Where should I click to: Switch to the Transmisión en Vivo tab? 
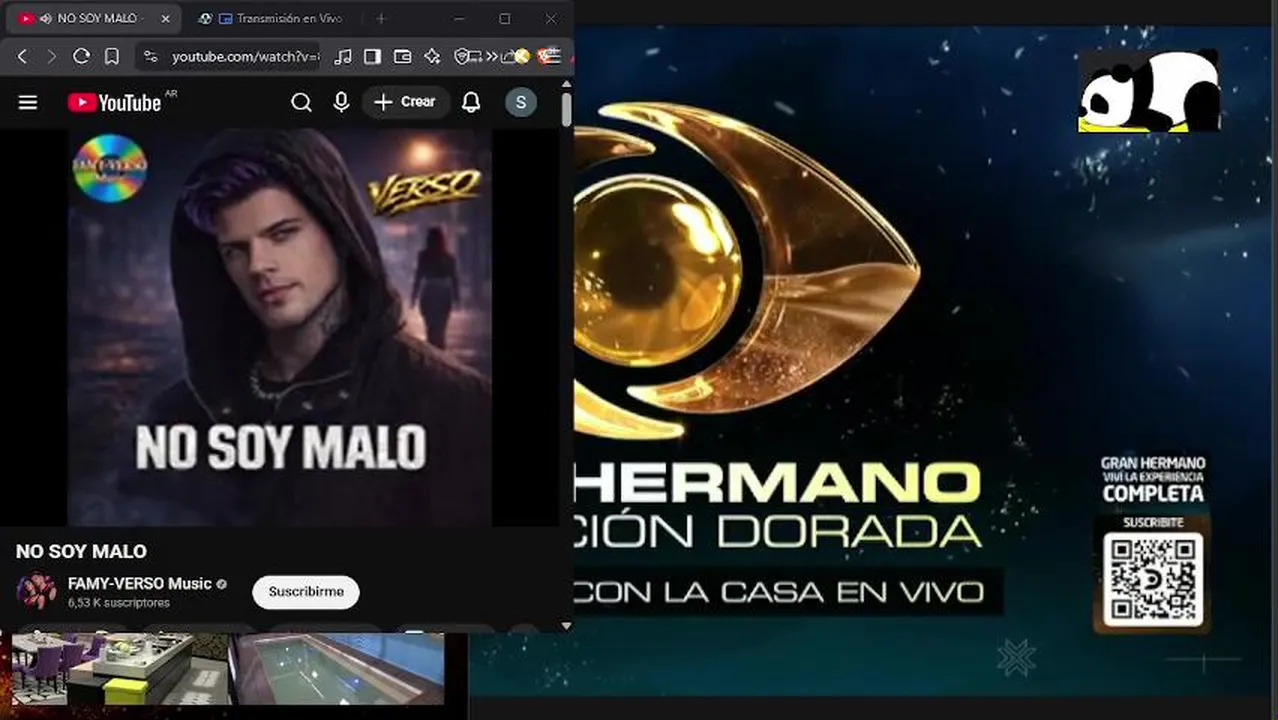[x=270, y=19]
